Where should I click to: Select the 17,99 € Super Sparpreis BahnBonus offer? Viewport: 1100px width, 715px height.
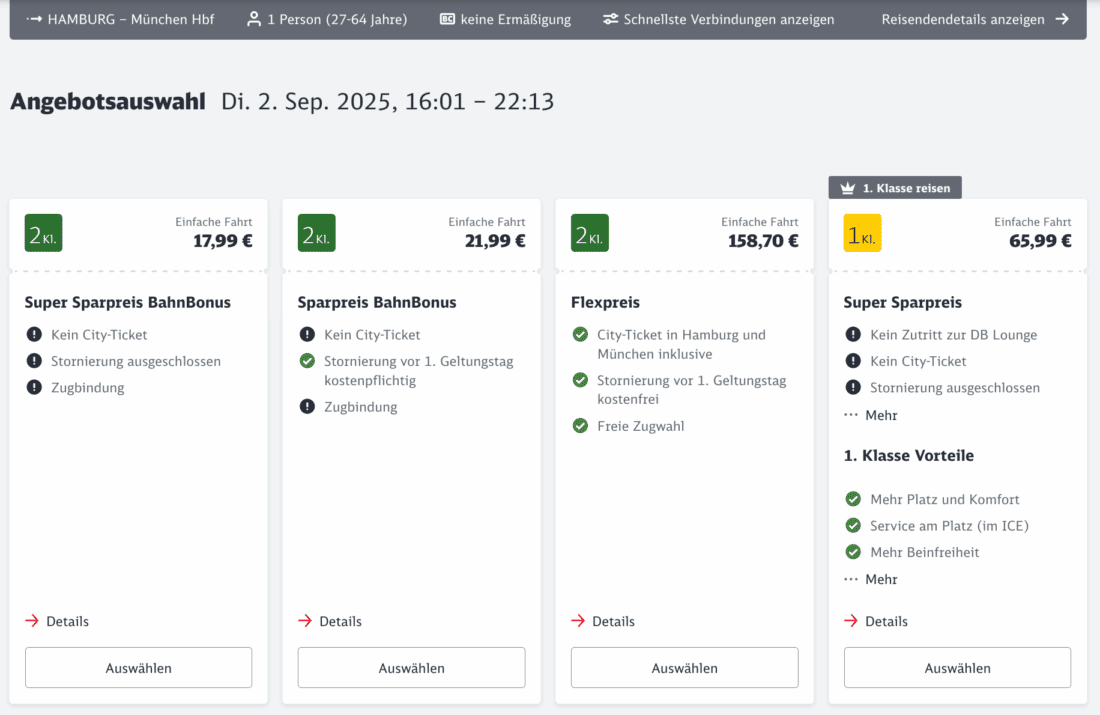pos(138,668)
